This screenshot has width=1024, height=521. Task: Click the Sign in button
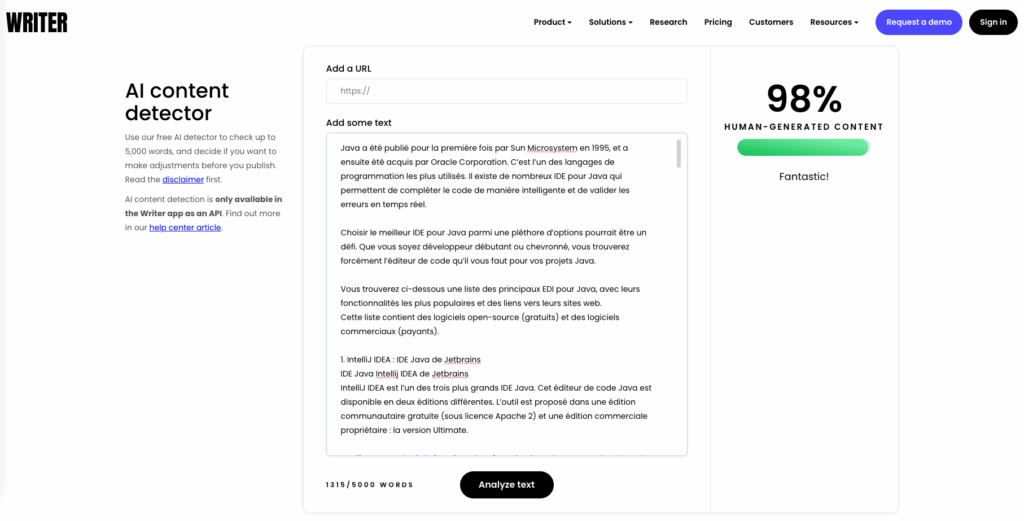point(993,22)
